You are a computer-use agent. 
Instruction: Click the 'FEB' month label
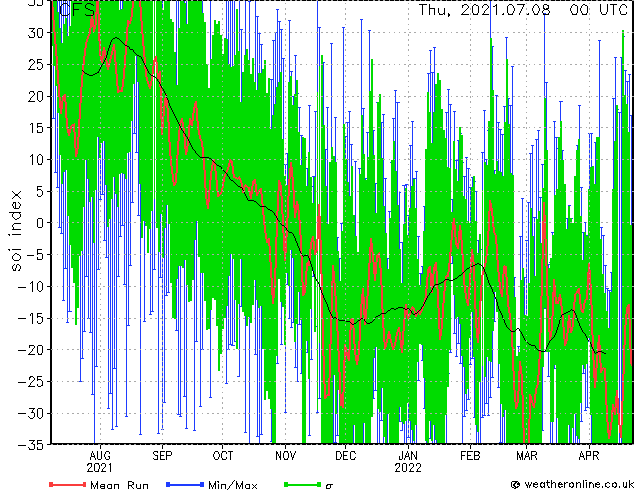(470, 456)
